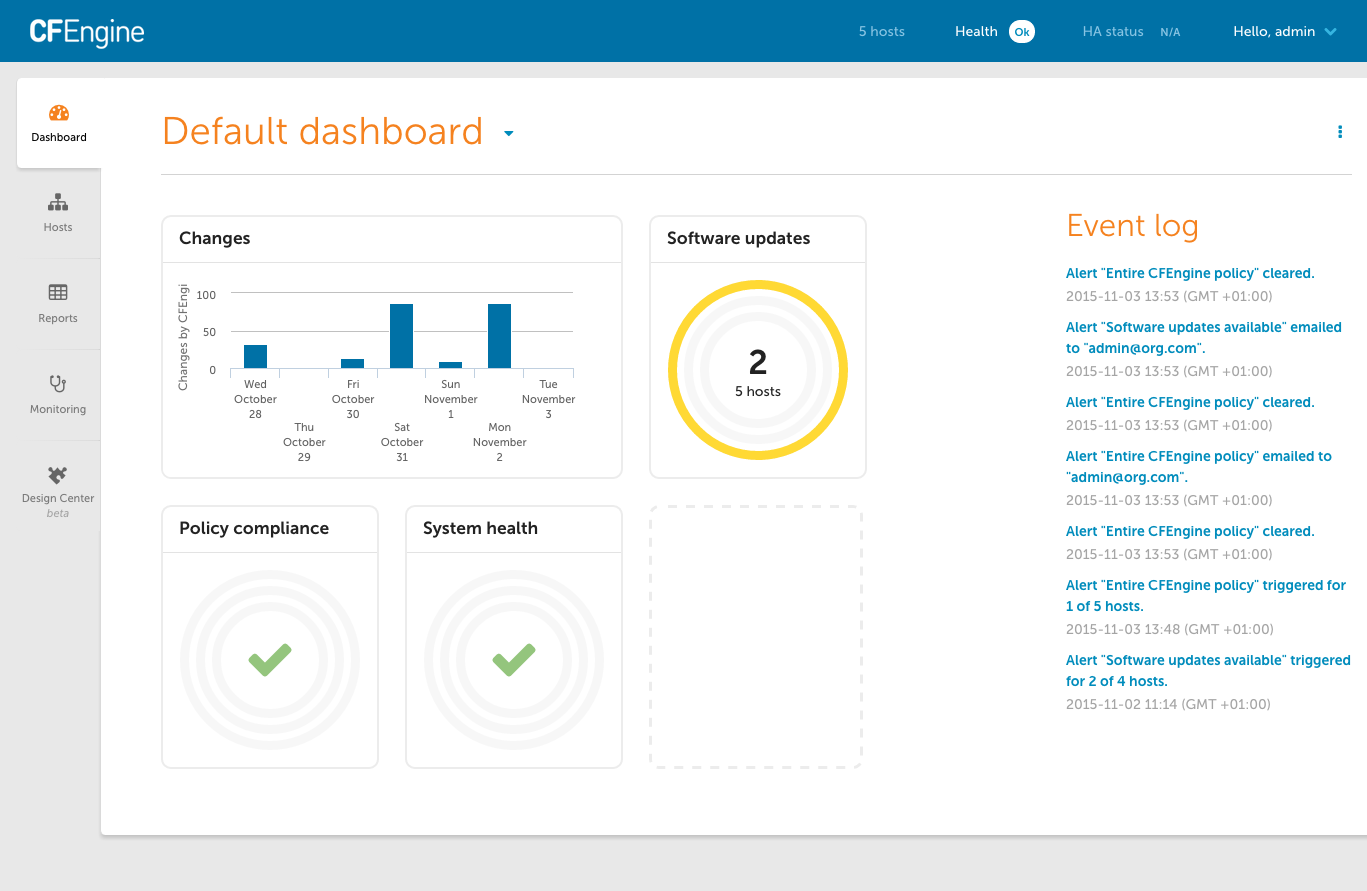Open alert triggered for 1 of 5 hosts
Image resolution: width=1367 pixels, height=891 pixels.
pos(1206,596)
